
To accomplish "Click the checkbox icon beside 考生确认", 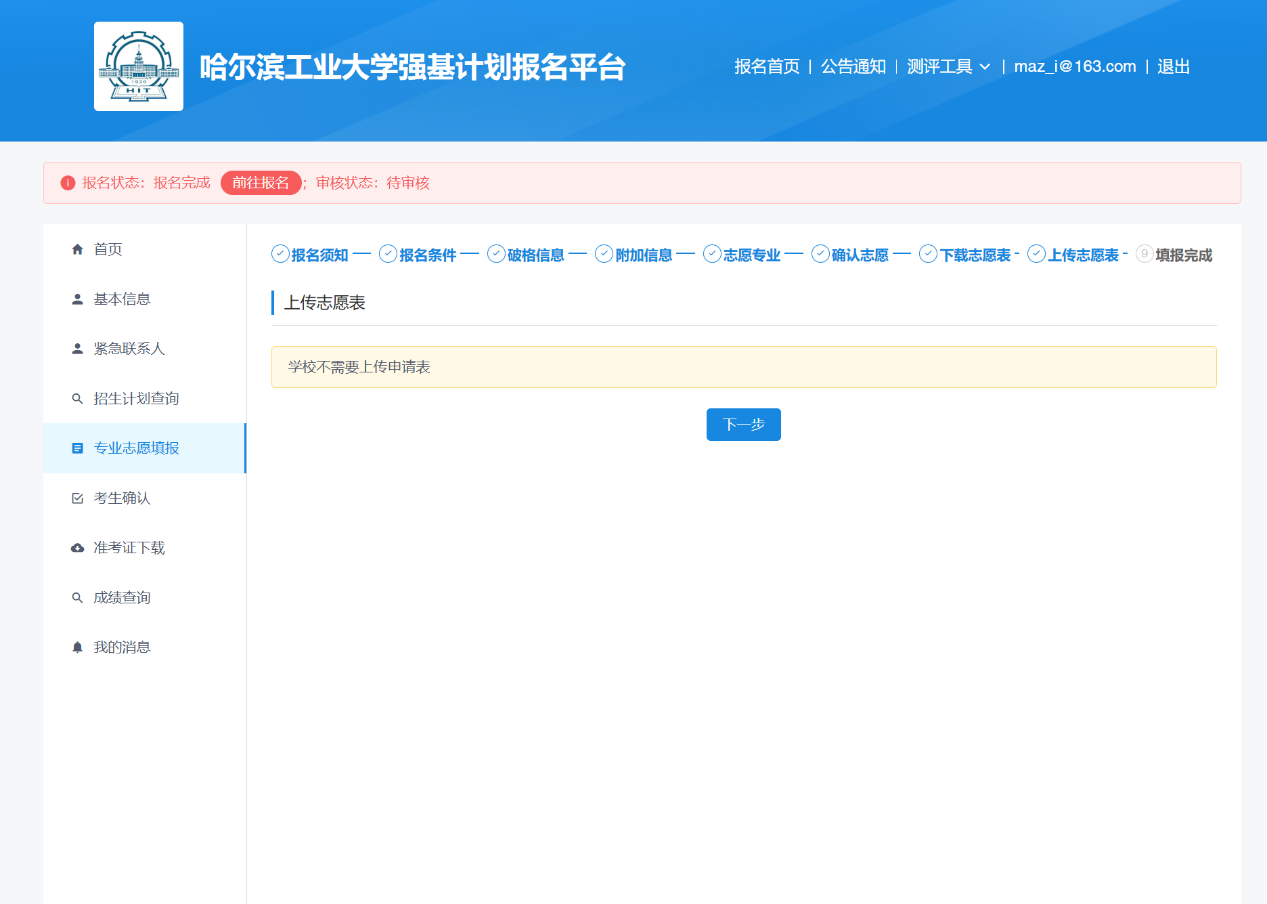I will point(77,498).
